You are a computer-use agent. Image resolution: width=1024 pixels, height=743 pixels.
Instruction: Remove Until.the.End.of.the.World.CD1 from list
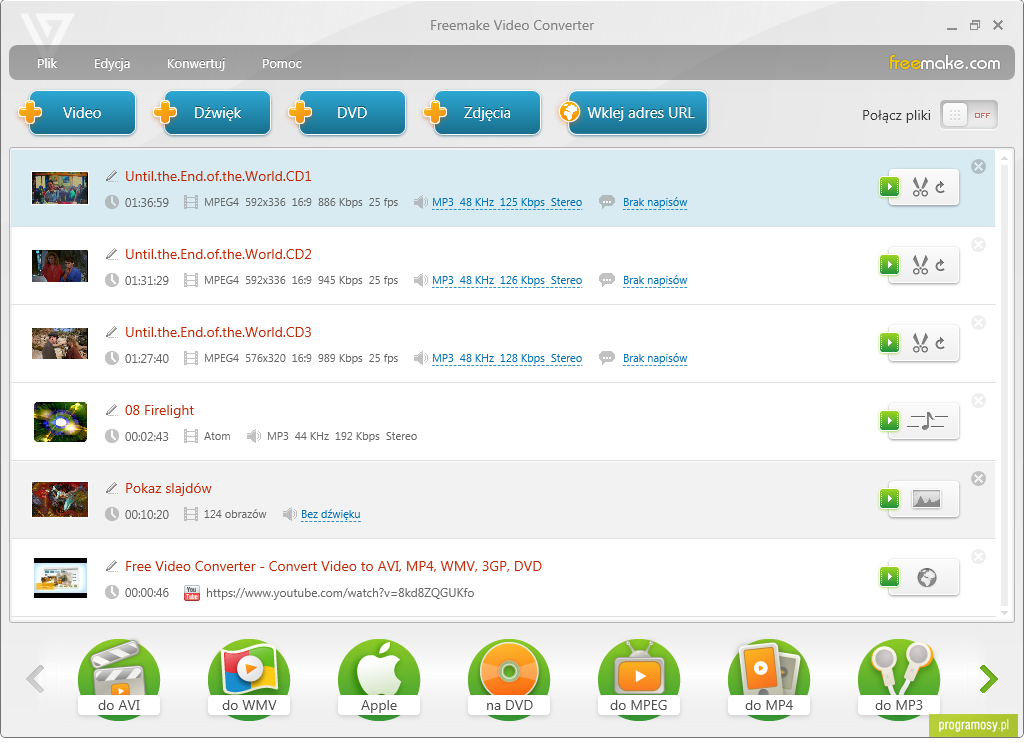(x=978, y=166)
